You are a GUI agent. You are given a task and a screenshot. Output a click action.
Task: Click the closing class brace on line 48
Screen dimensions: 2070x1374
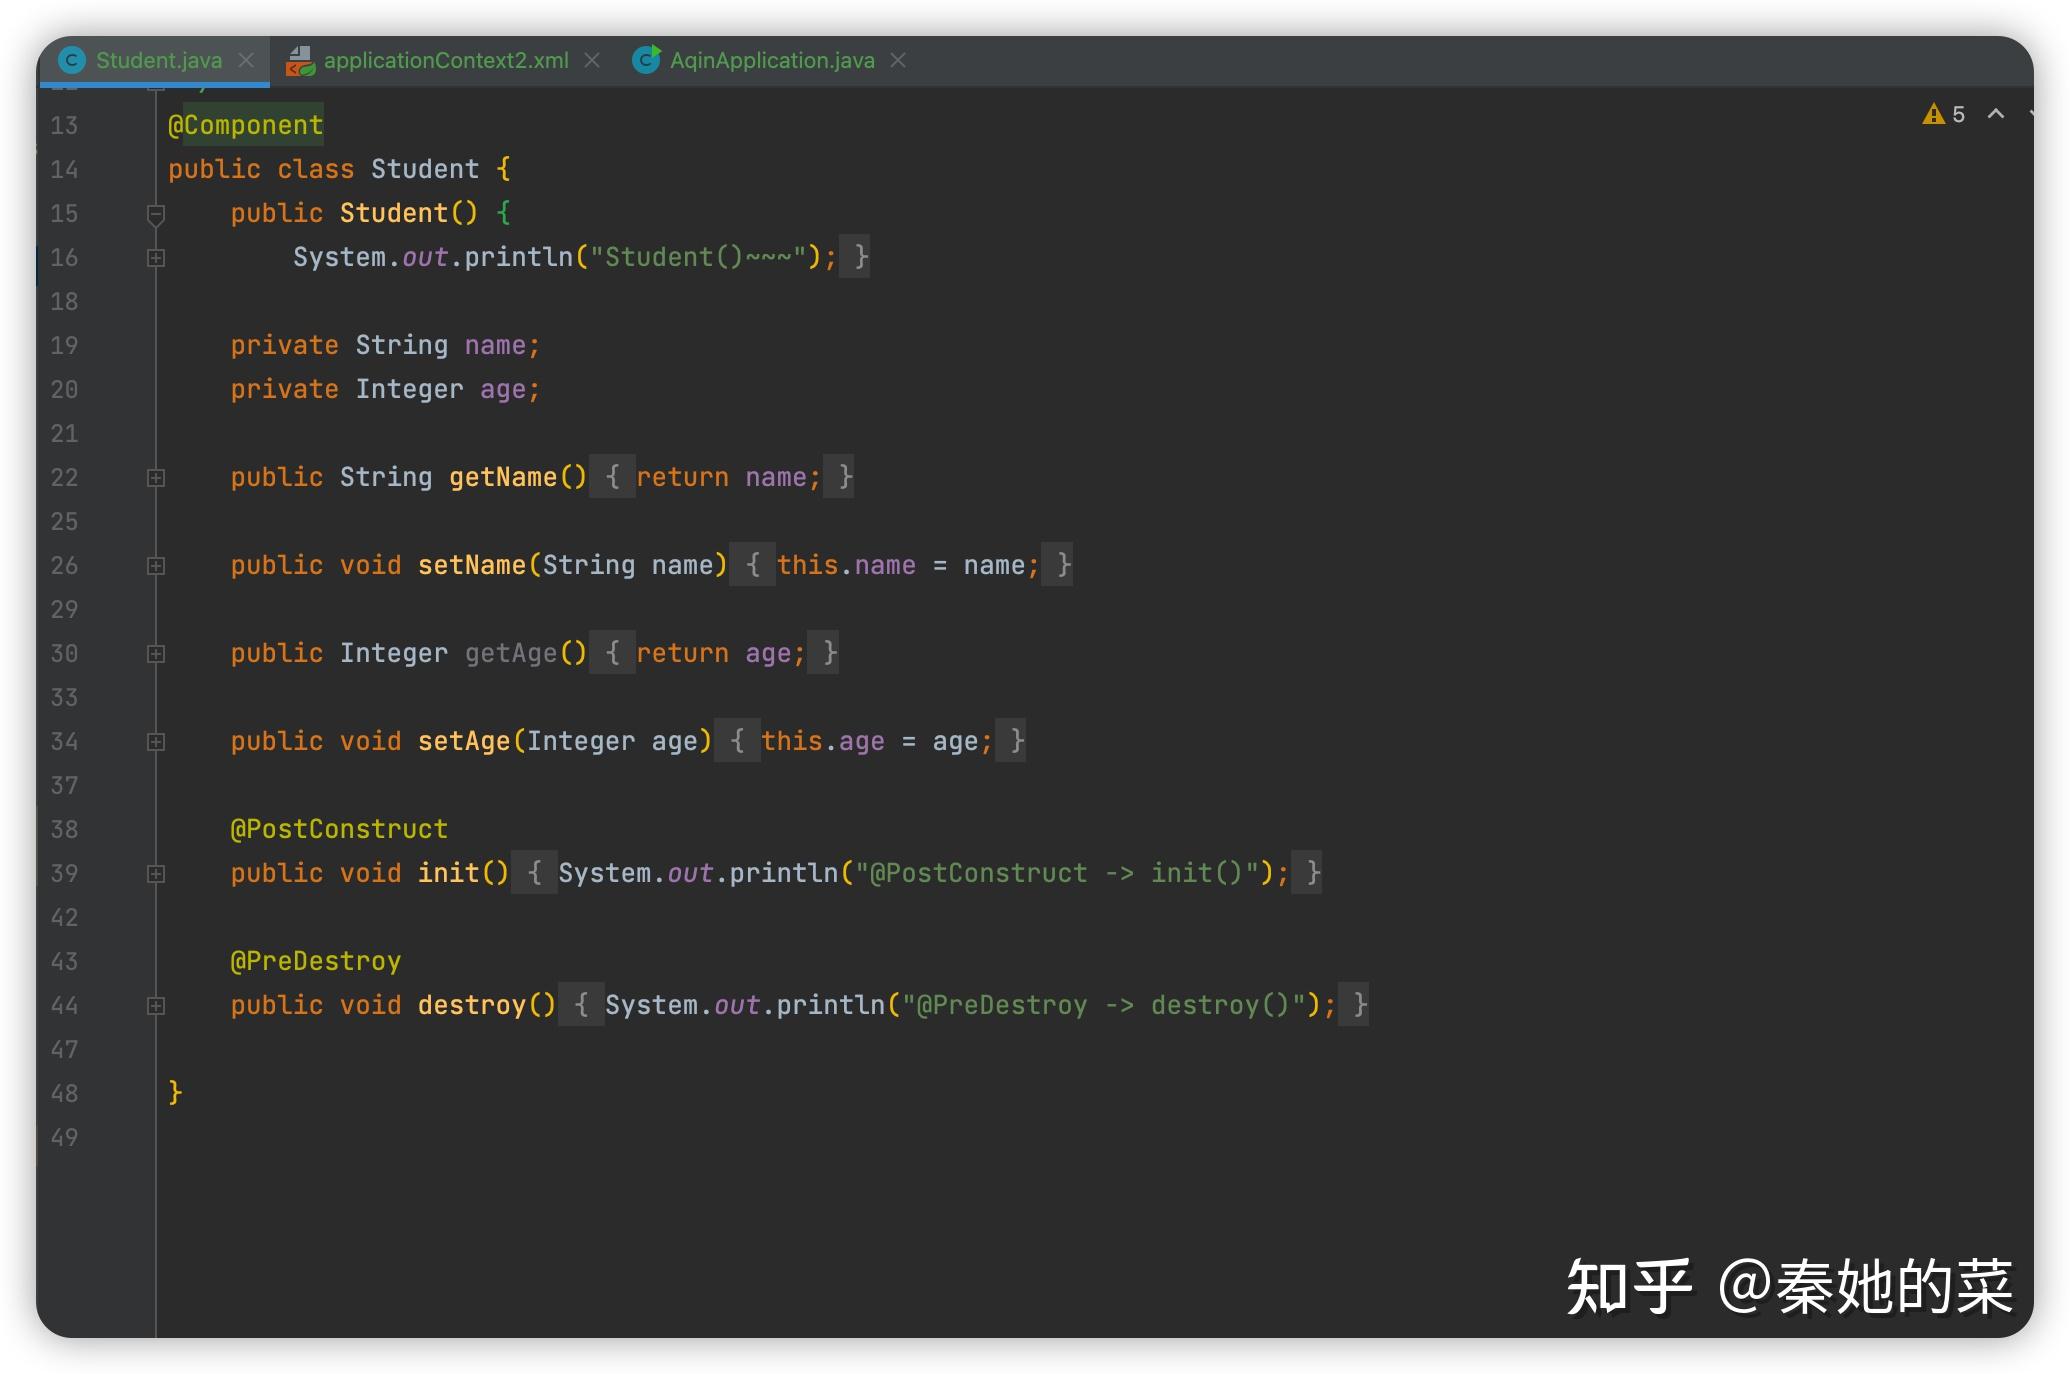tap(175, 1092)
